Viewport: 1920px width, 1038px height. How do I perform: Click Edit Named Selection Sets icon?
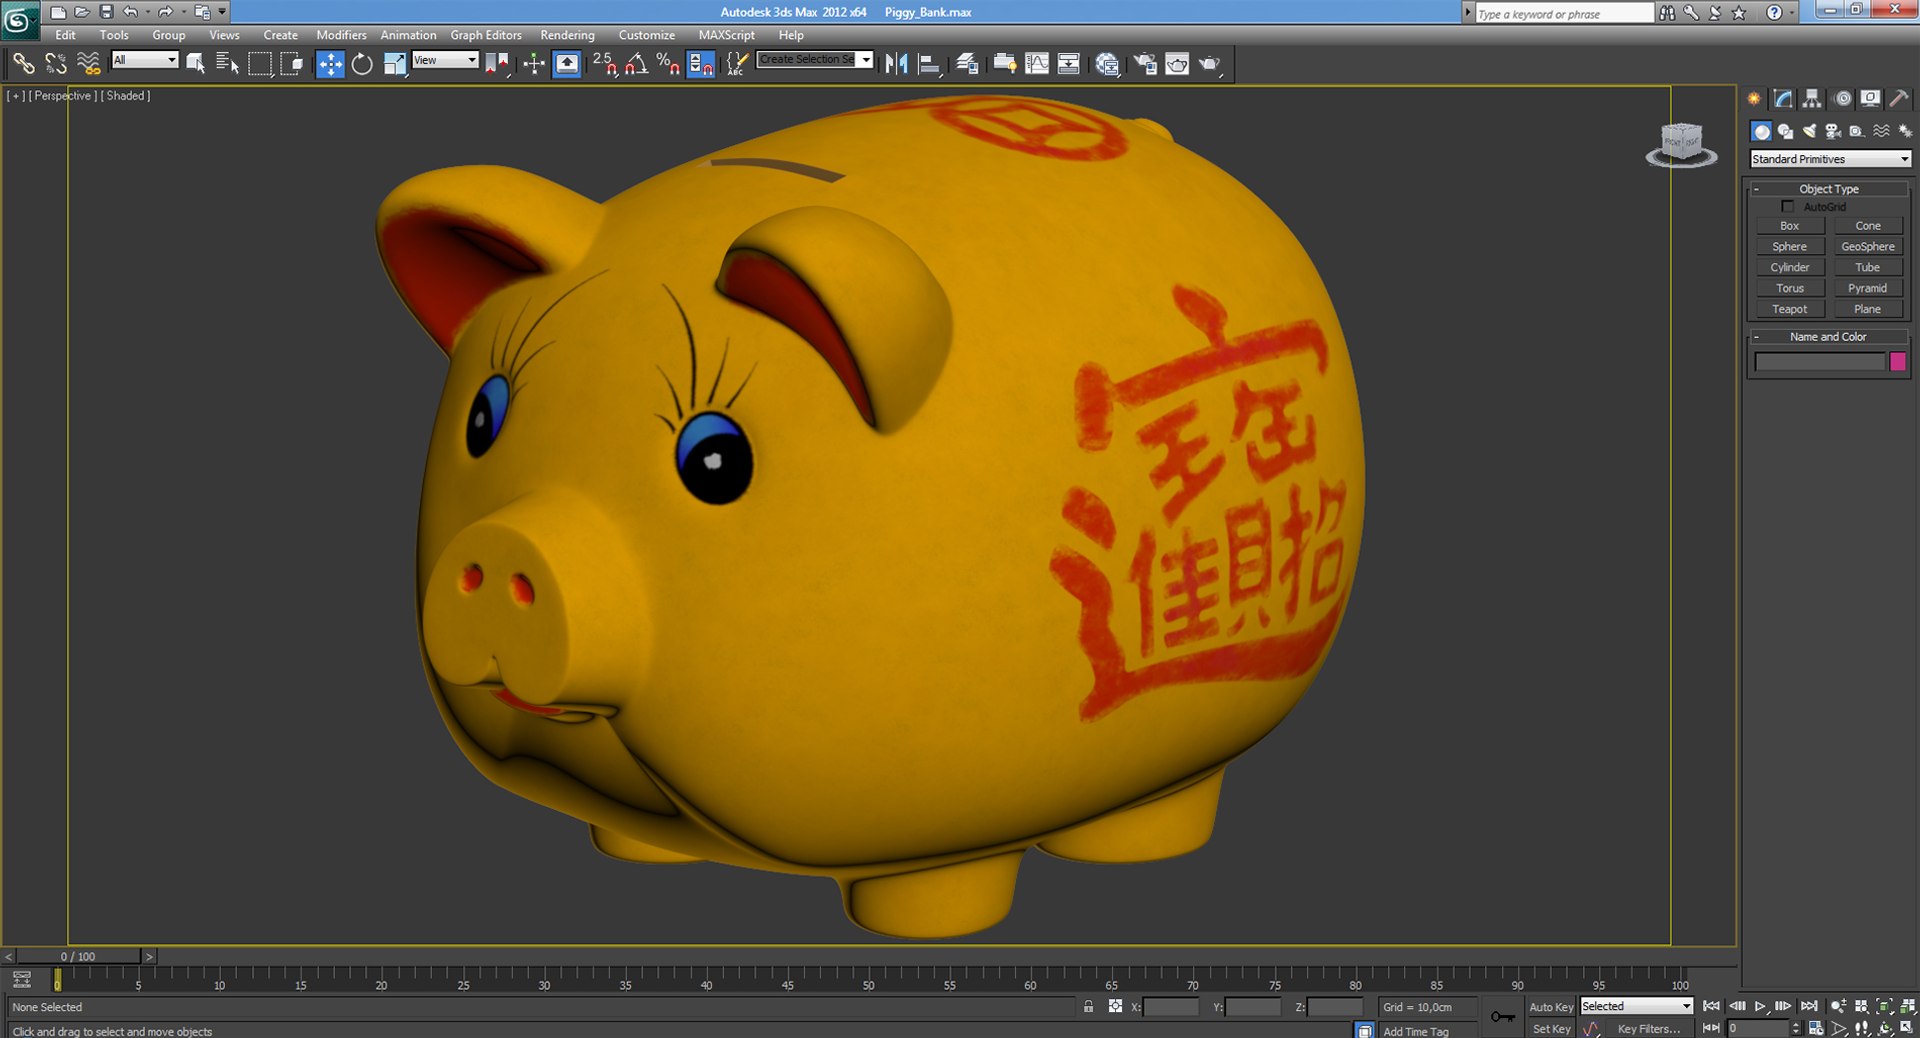[x=736, y=64]
